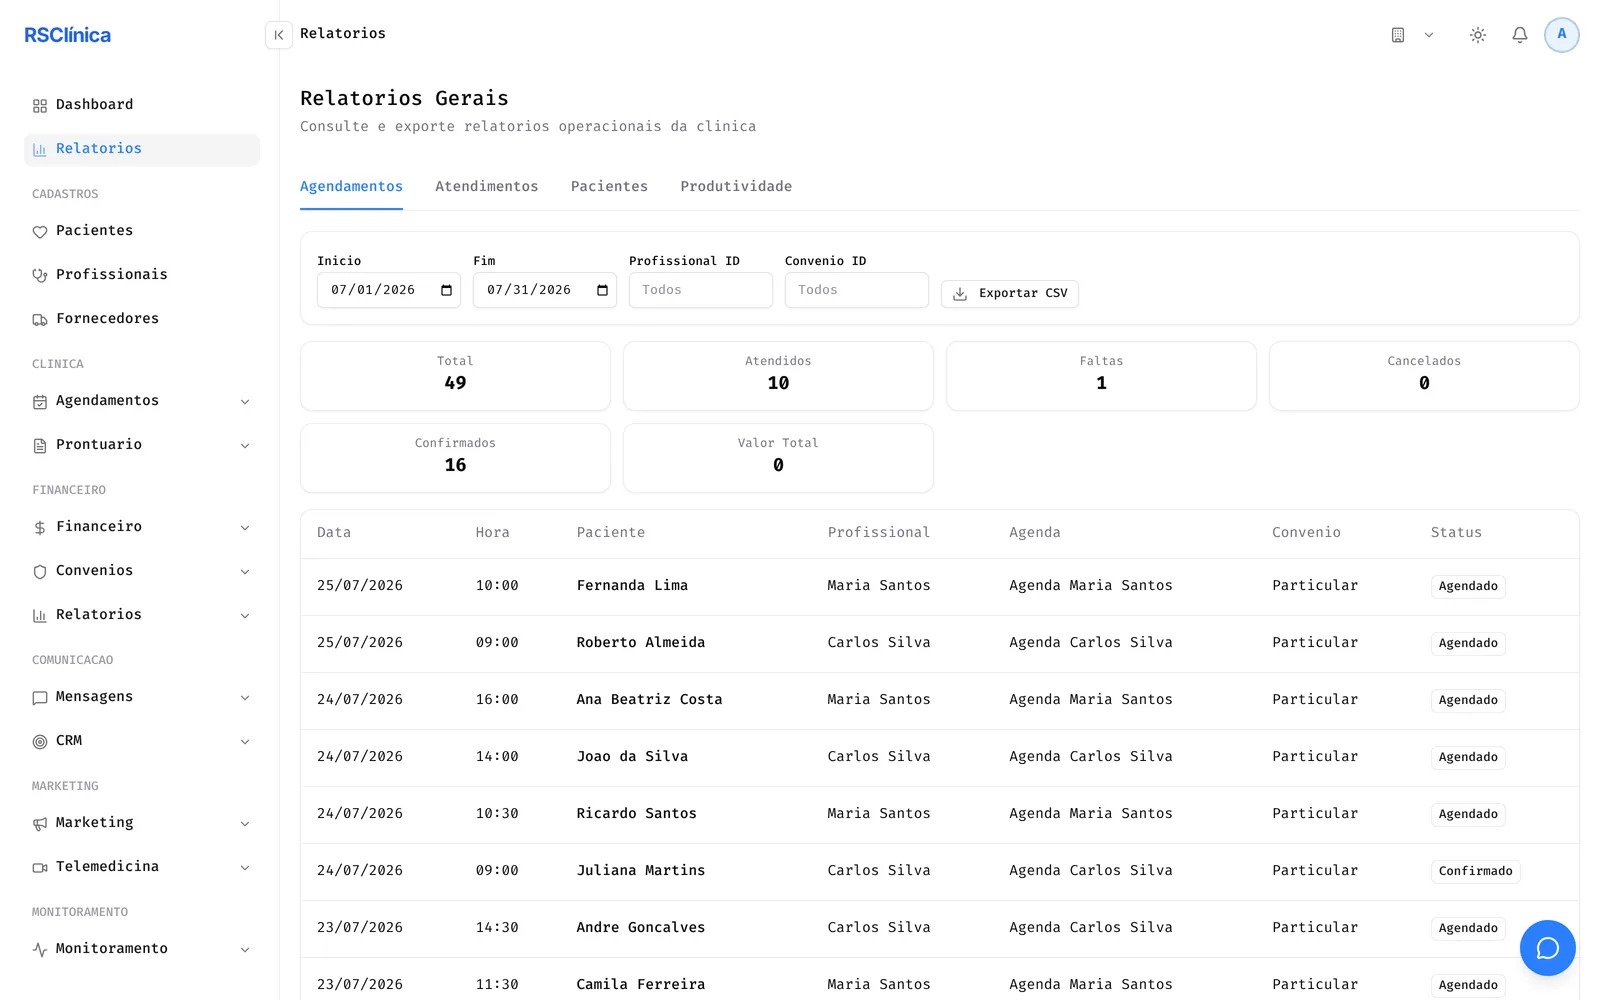The width and height of the screenshot is (1600, 1000).
Task: Click the Monitoramento activity icon
Action: [x=40, y=950]
